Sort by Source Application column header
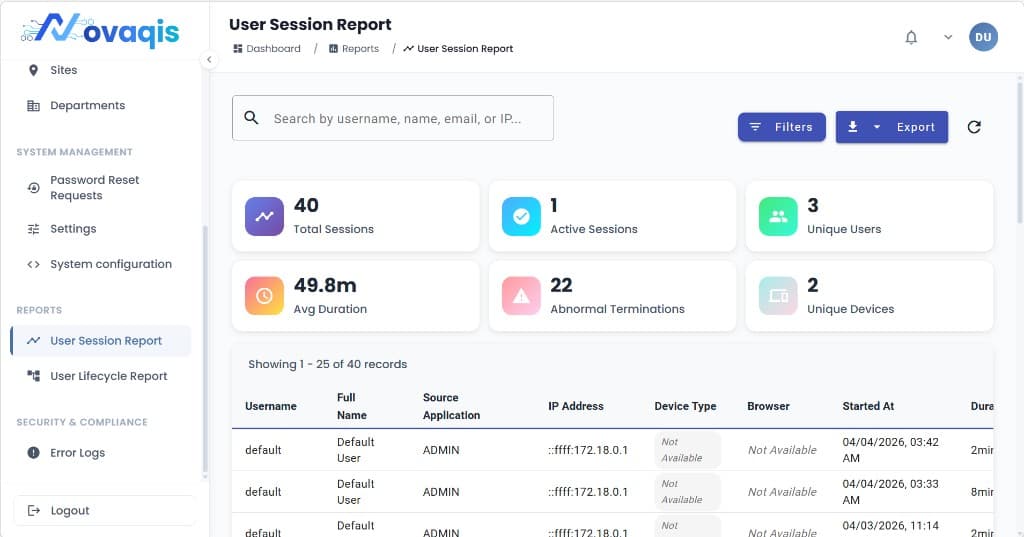This screenshot has width=1024, height=537. click(451, 406)
